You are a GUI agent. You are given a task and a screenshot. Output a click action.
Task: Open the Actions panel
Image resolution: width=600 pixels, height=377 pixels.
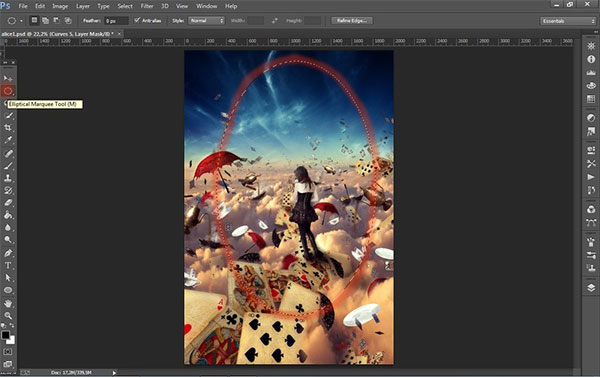coord(591,177)
